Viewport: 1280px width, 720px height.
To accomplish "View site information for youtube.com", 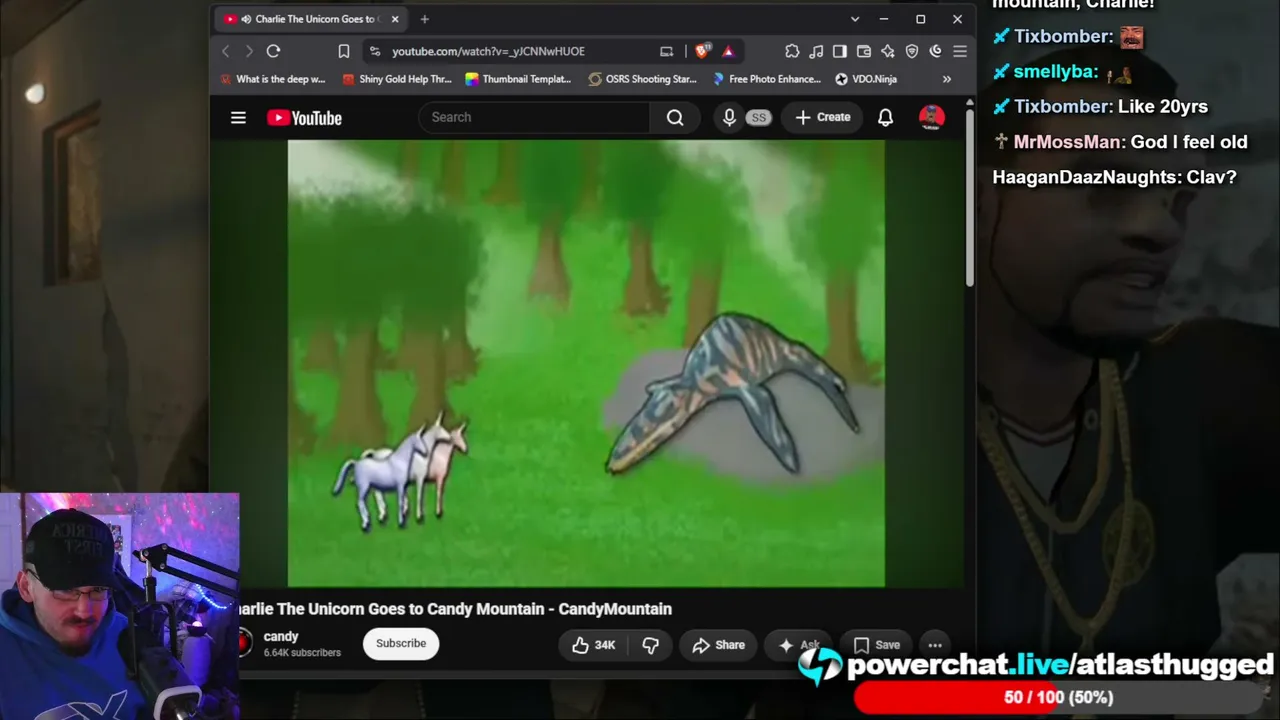I will pyautogui.click(x=374, y=51).
